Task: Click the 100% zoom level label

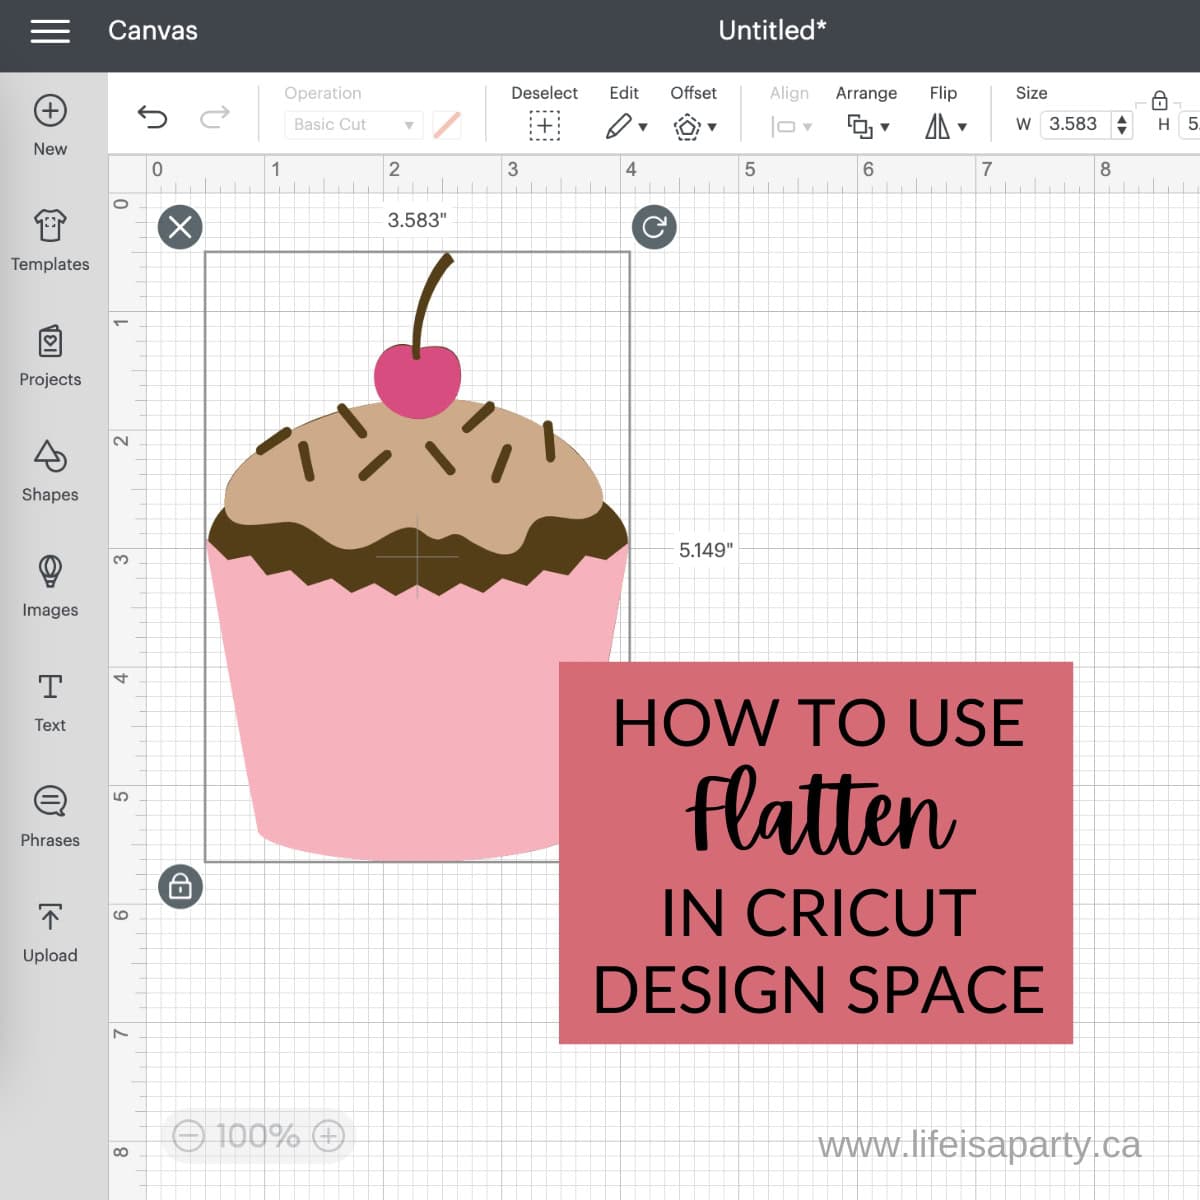Action: 258,1136
